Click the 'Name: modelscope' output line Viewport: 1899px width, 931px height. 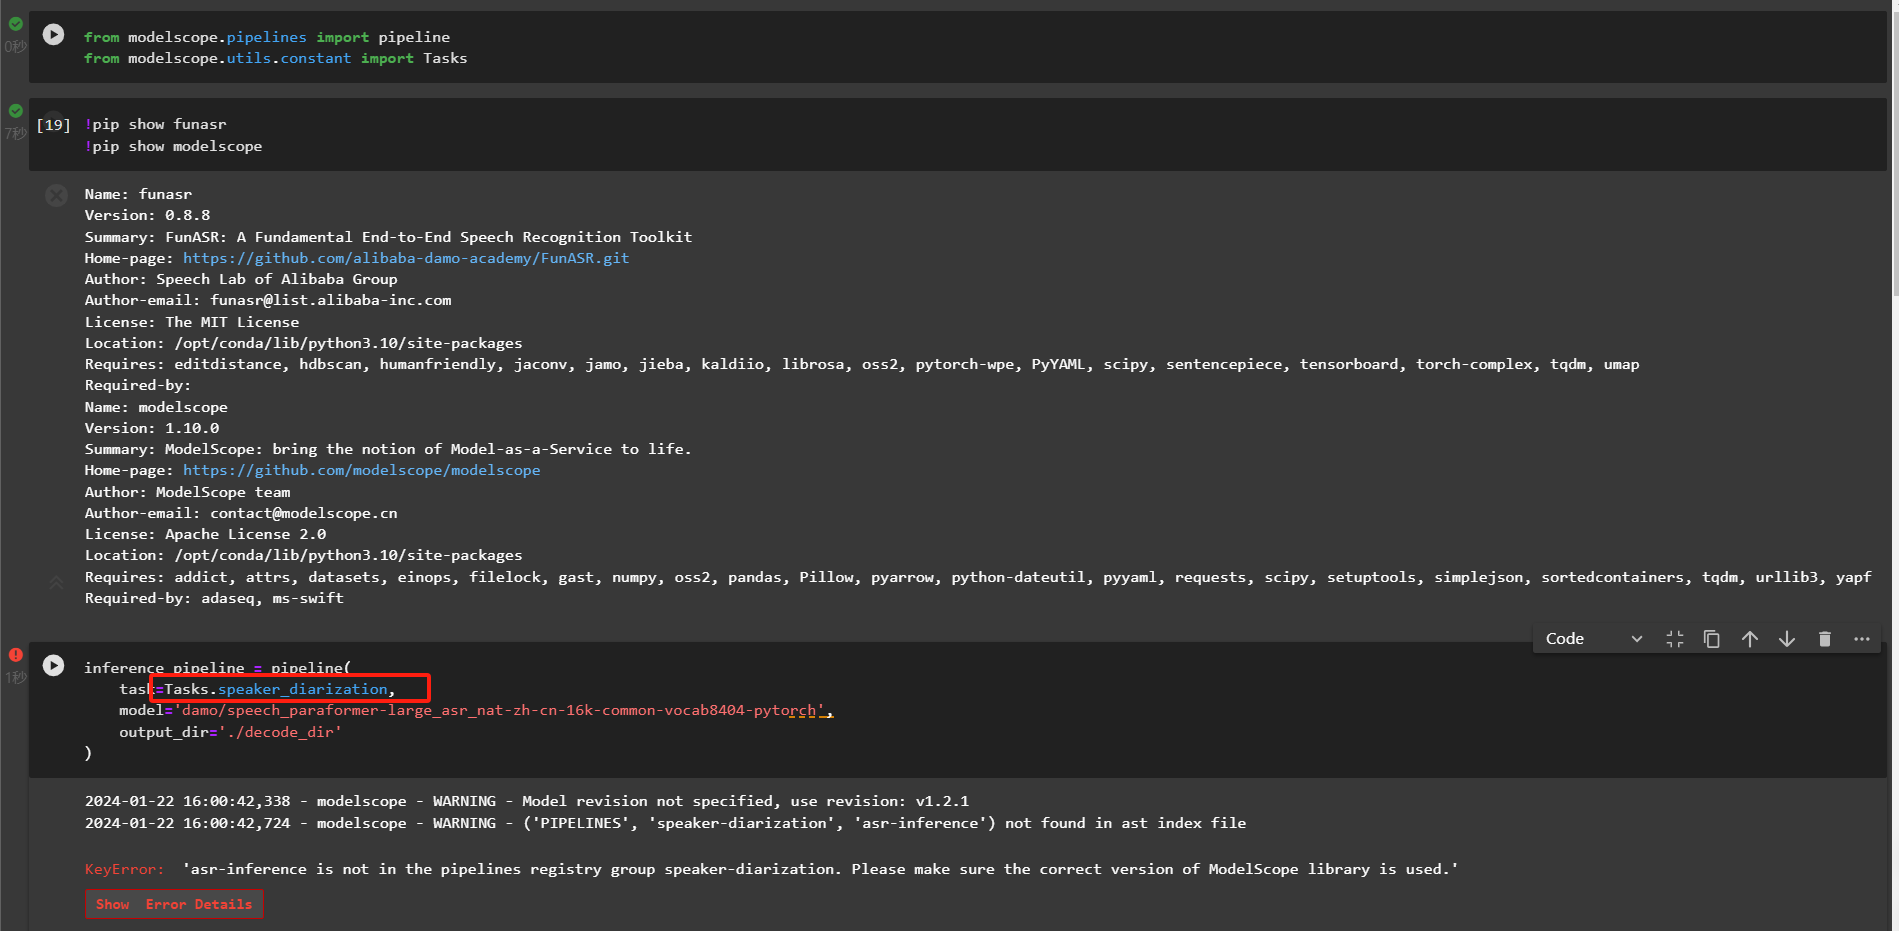pyautogui.click(x=156, y=407)
